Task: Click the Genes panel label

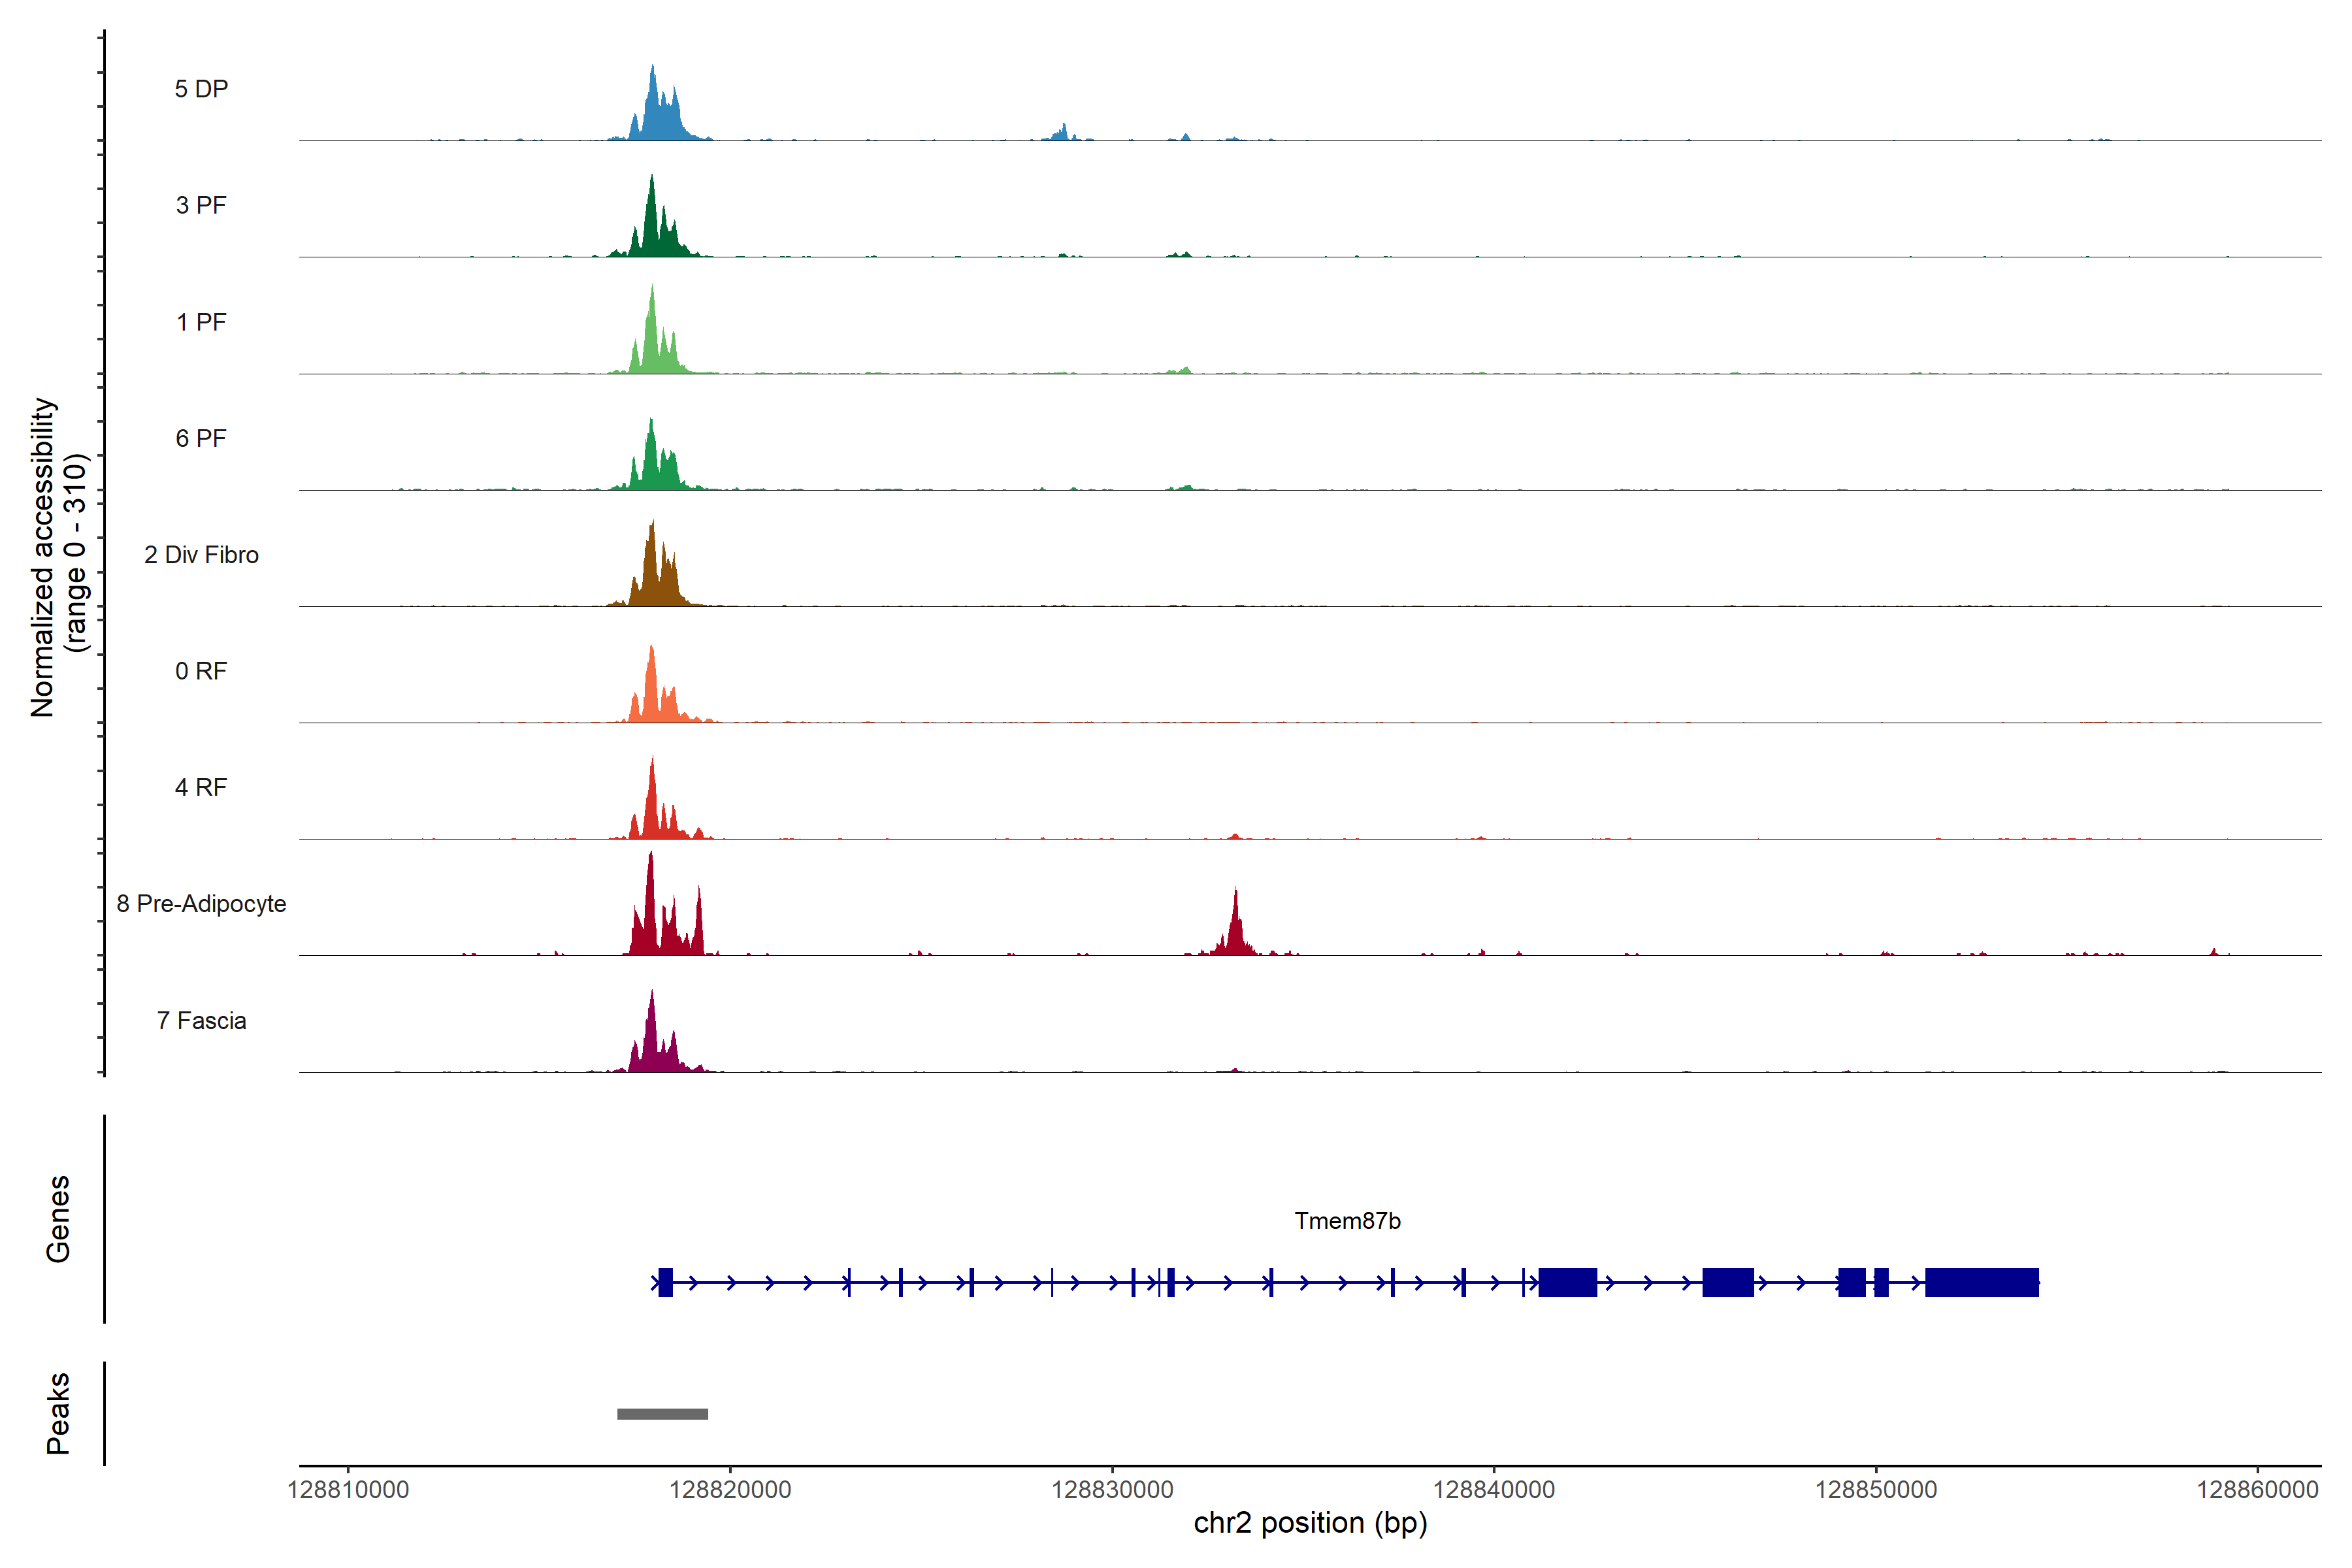Action: [x=58, y=1219]
